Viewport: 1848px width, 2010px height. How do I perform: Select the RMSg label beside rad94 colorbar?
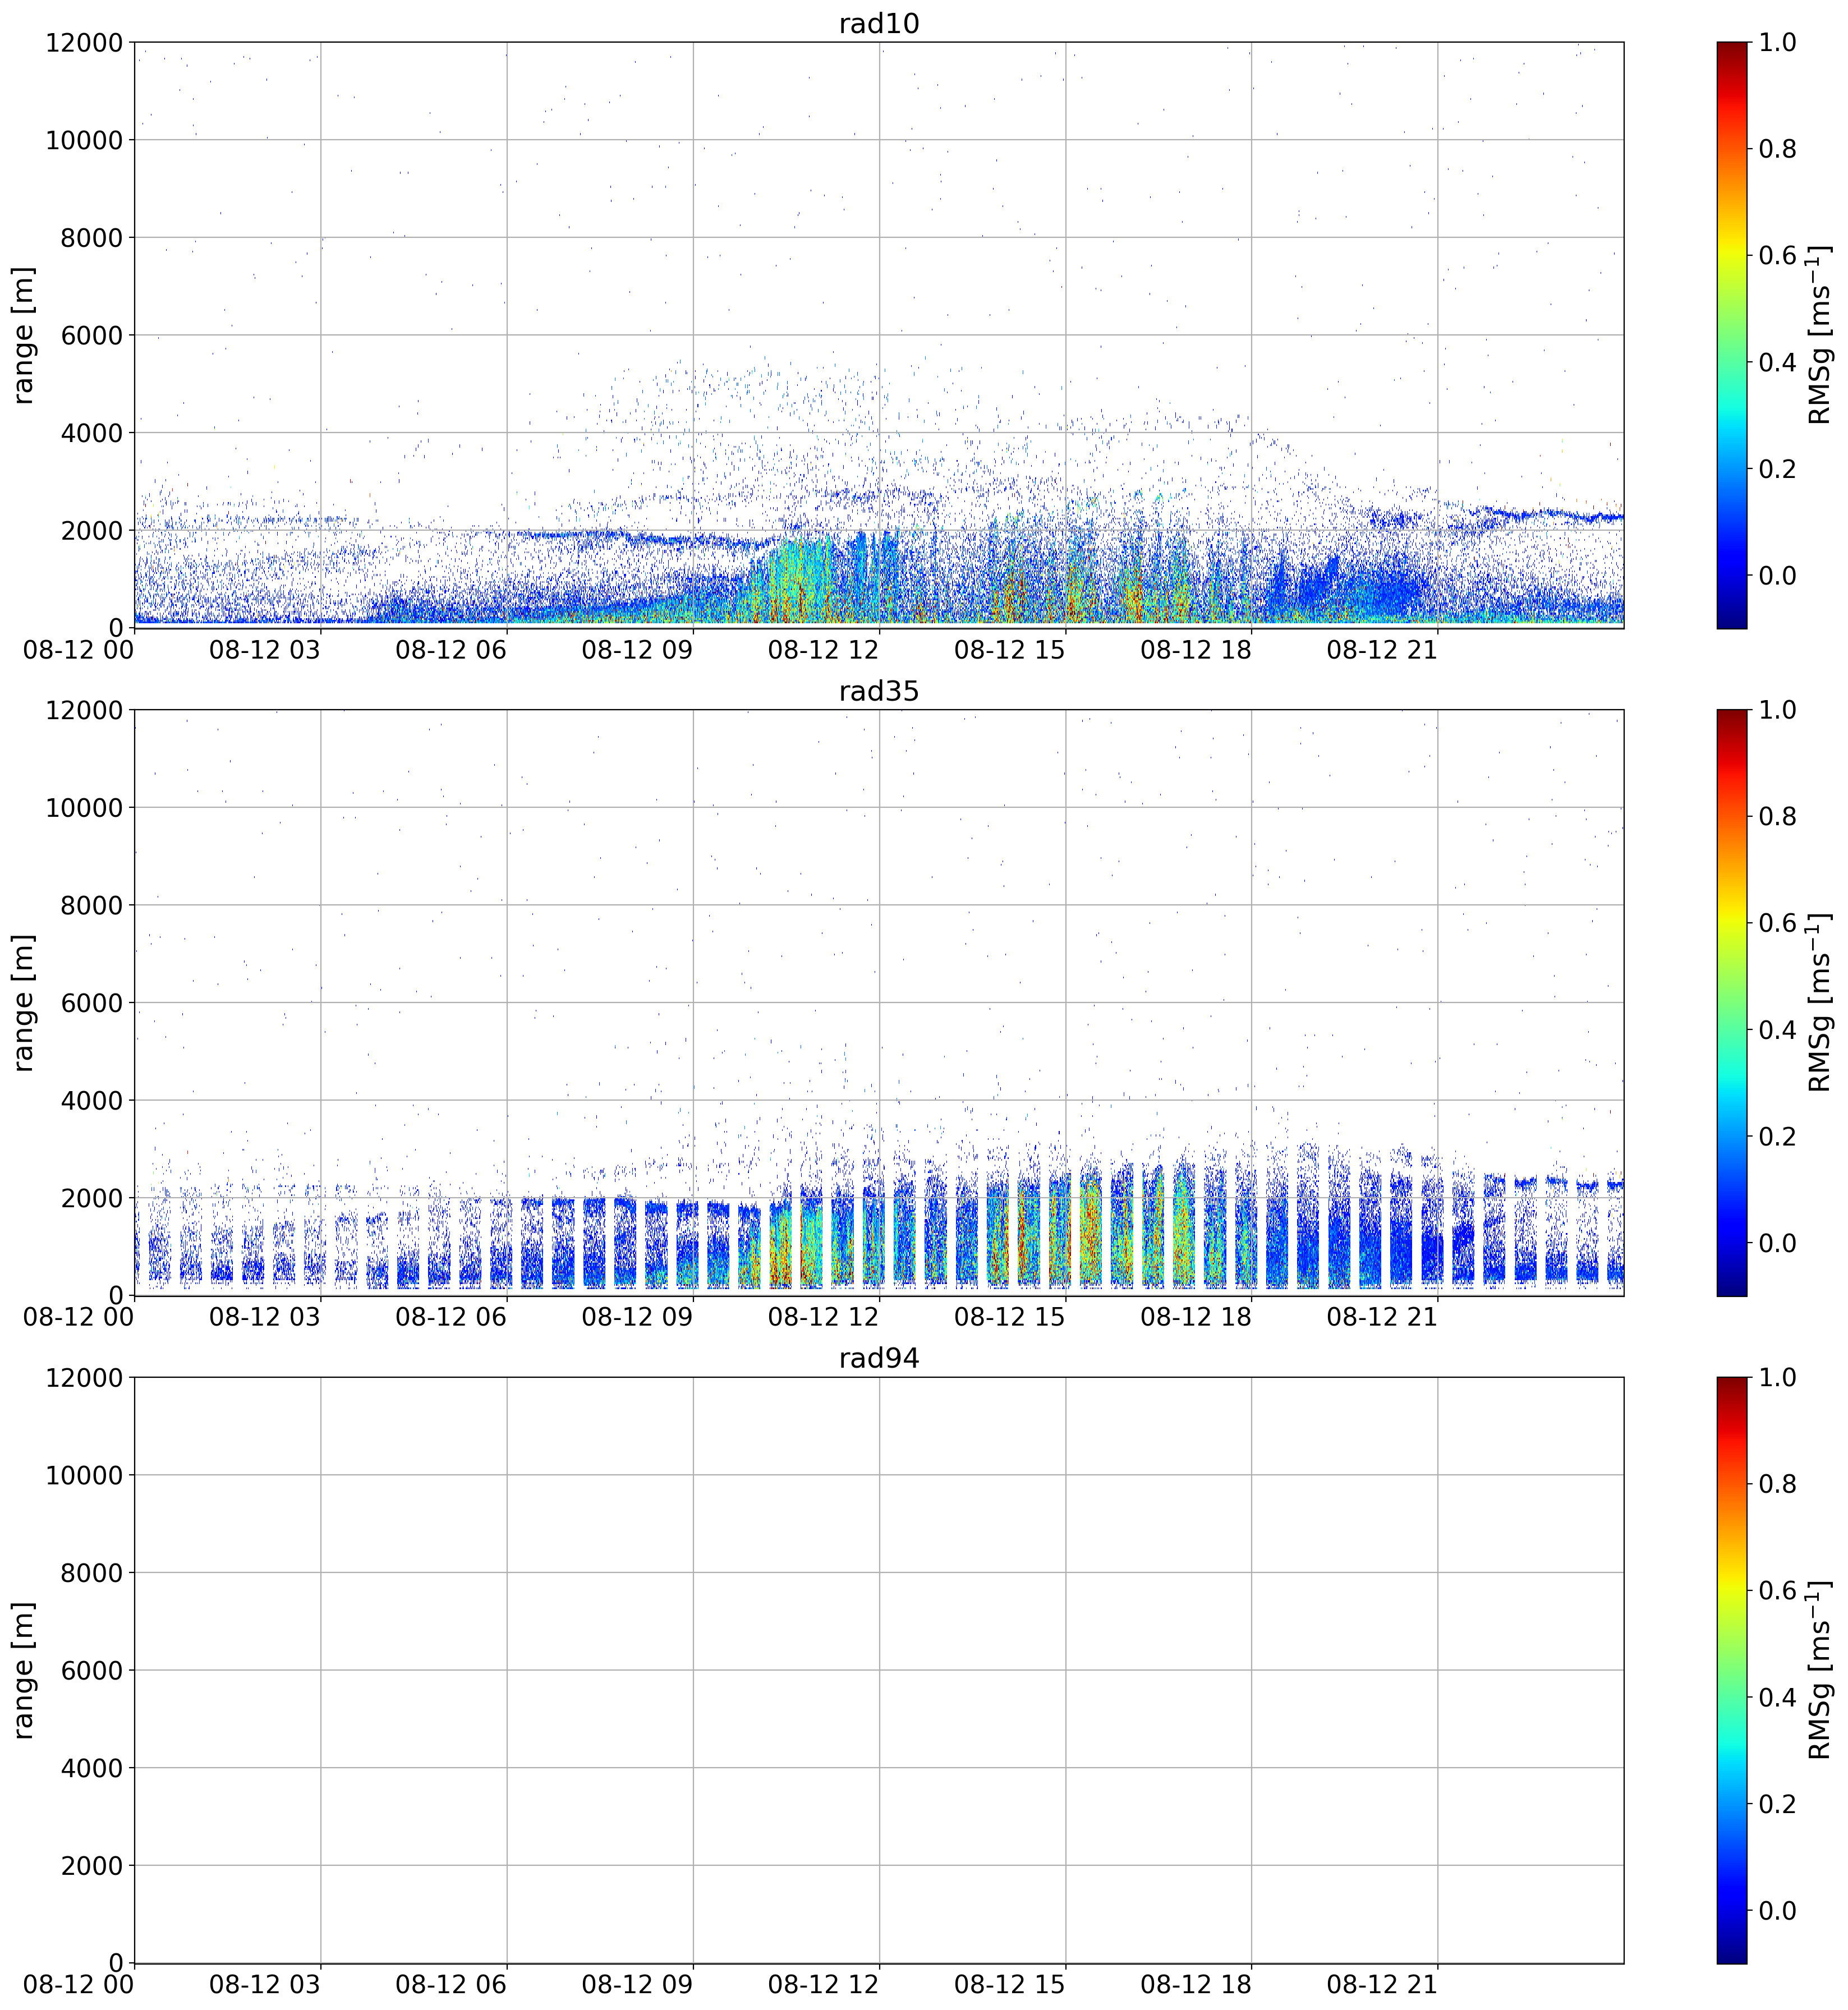(1820, 1670)
